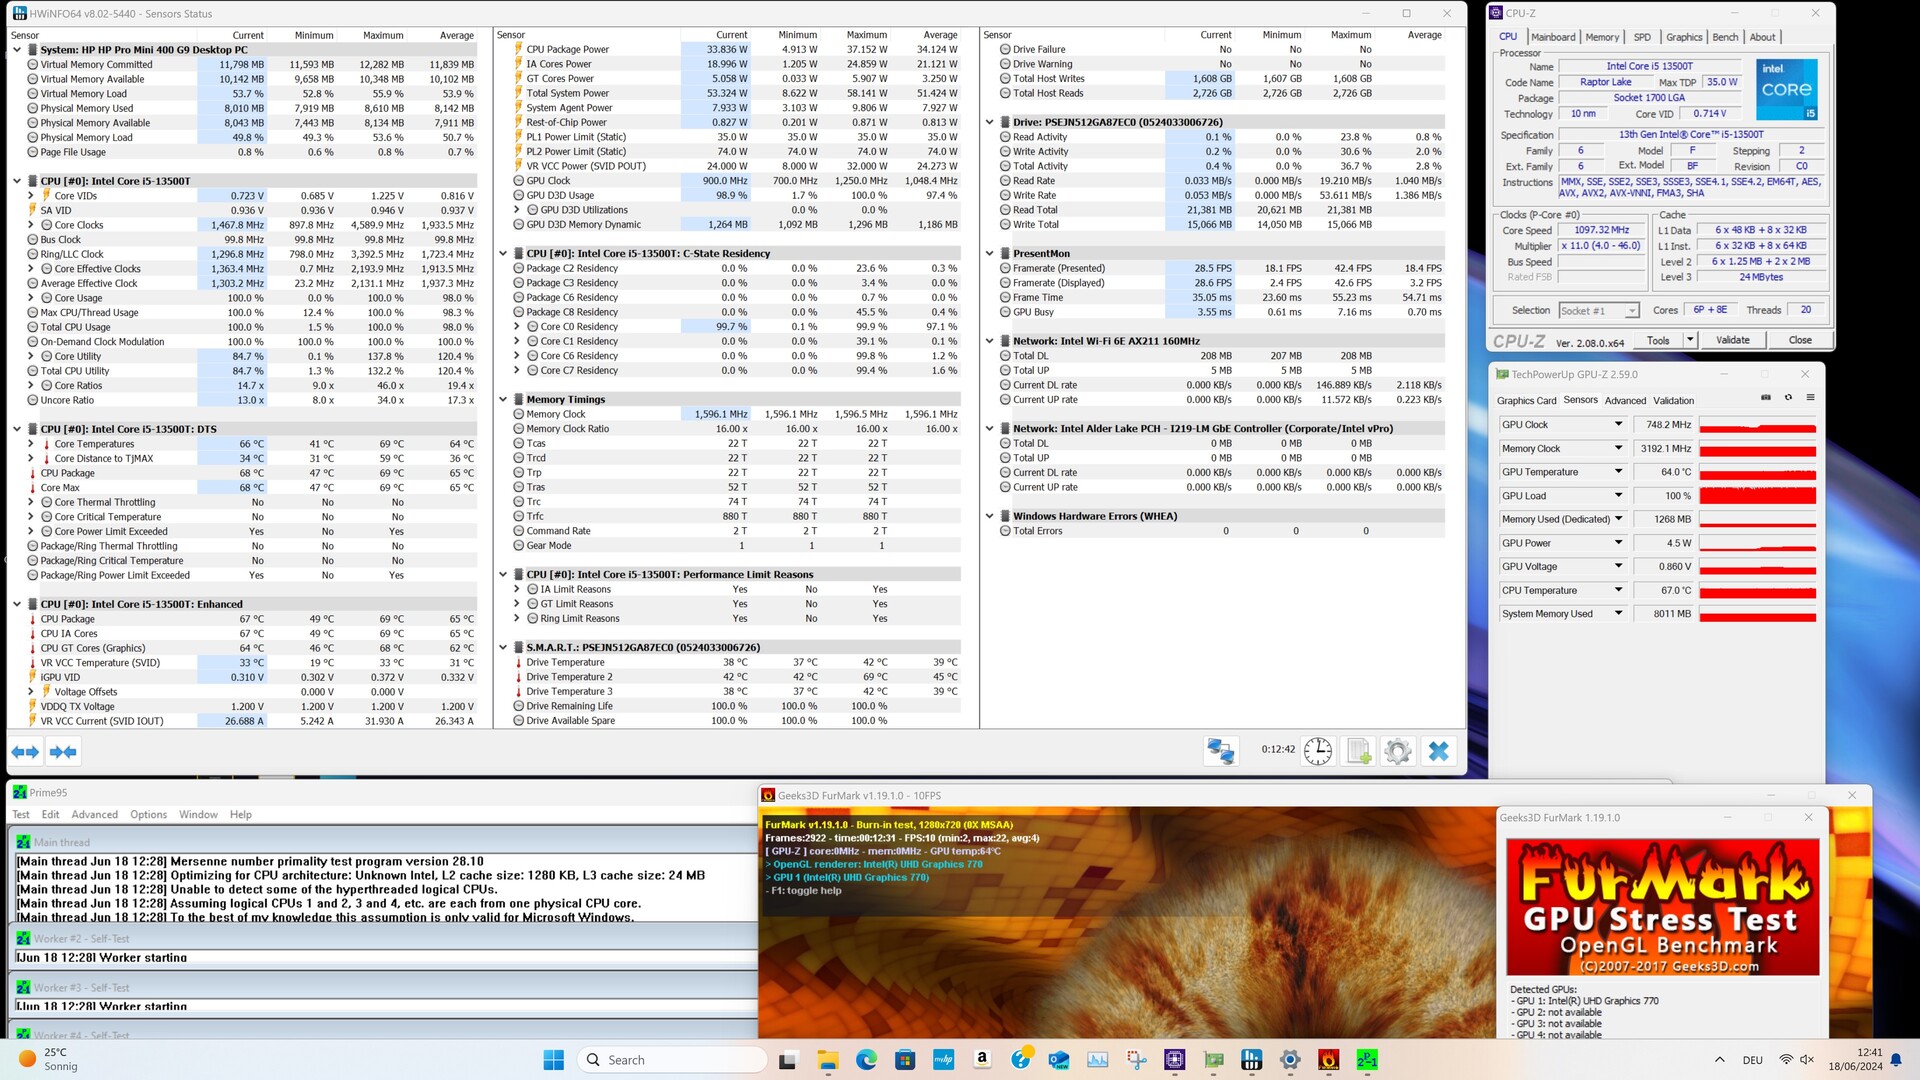Click the left-right expand arrows icon
The width and height of the screenshot is (1920, 1080).
(x=25, y=752)
